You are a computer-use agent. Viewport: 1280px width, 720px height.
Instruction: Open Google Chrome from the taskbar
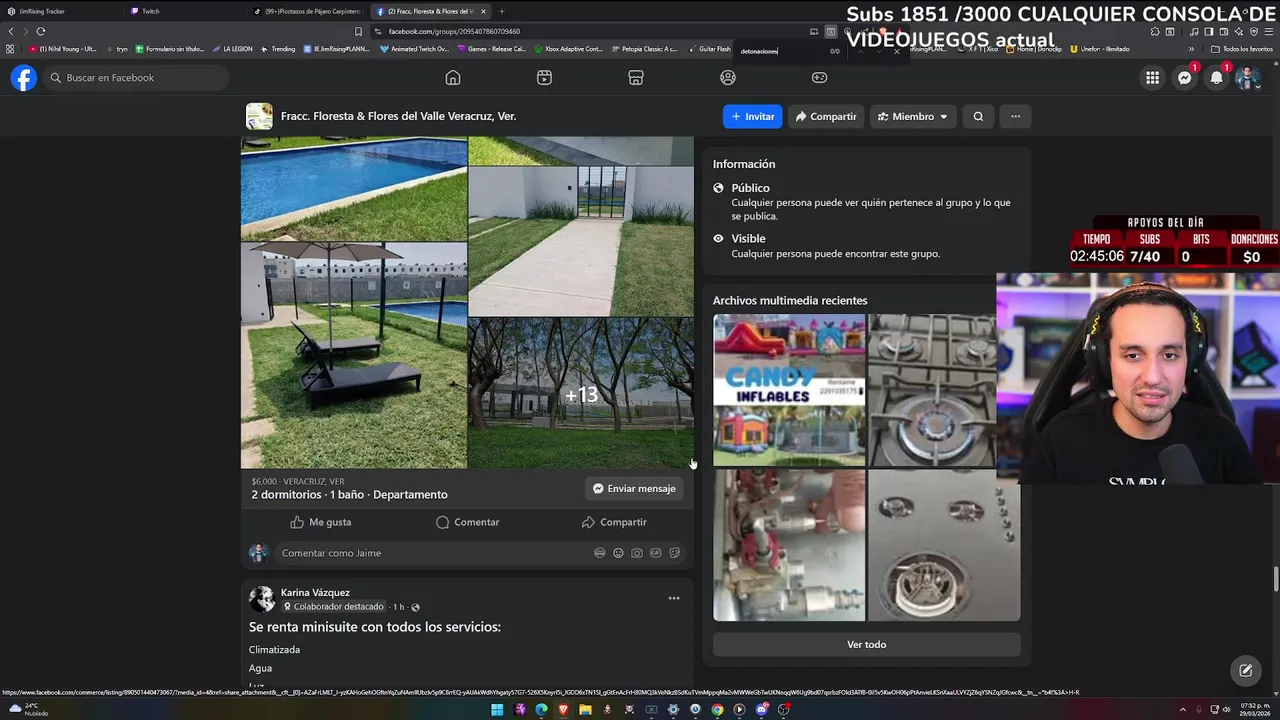pos(717,710)
